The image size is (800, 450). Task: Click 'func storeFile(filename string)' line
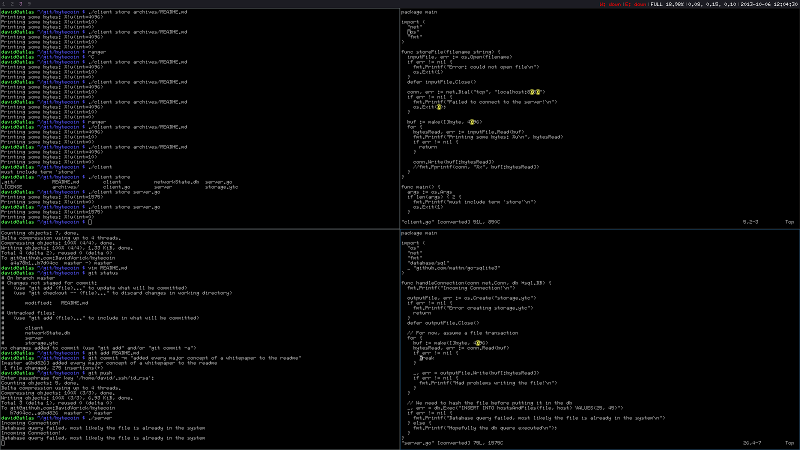tap(451, 52)
